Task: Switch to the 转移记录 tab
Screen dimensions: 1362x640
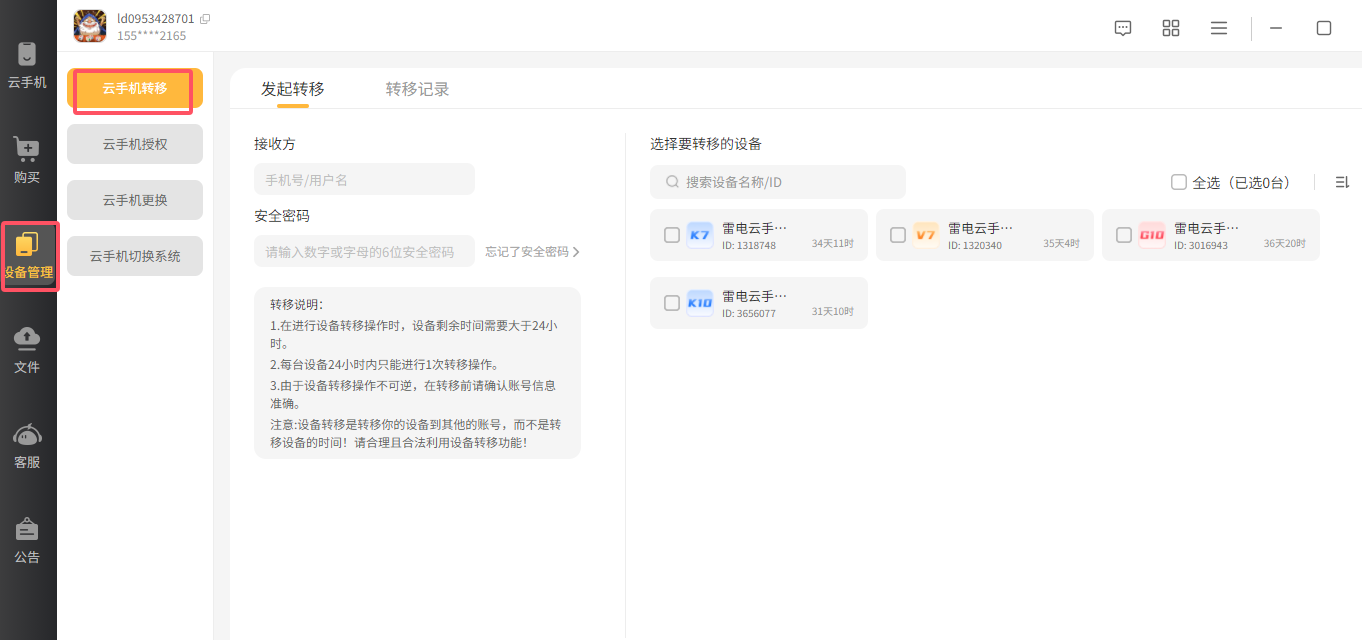Action: pos(417,89)
